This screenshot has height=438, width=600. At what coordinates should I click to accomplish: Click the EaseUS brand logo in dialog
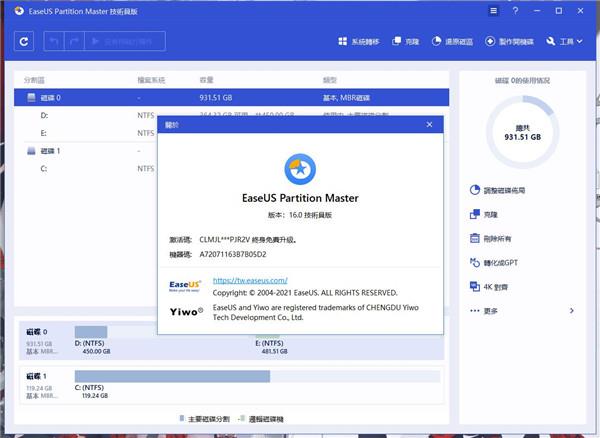[185, 286]
